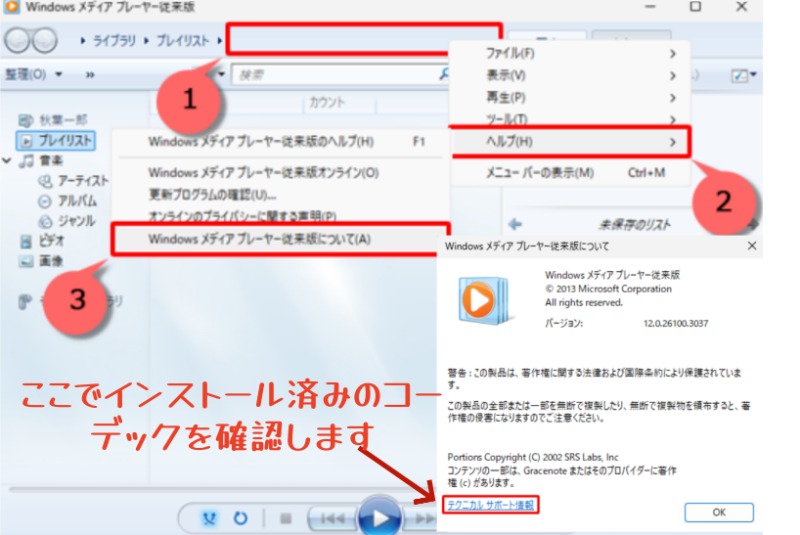Toggle shuffle in playback controls
This screenshot has width=800, height=535.
click(209, 519)
